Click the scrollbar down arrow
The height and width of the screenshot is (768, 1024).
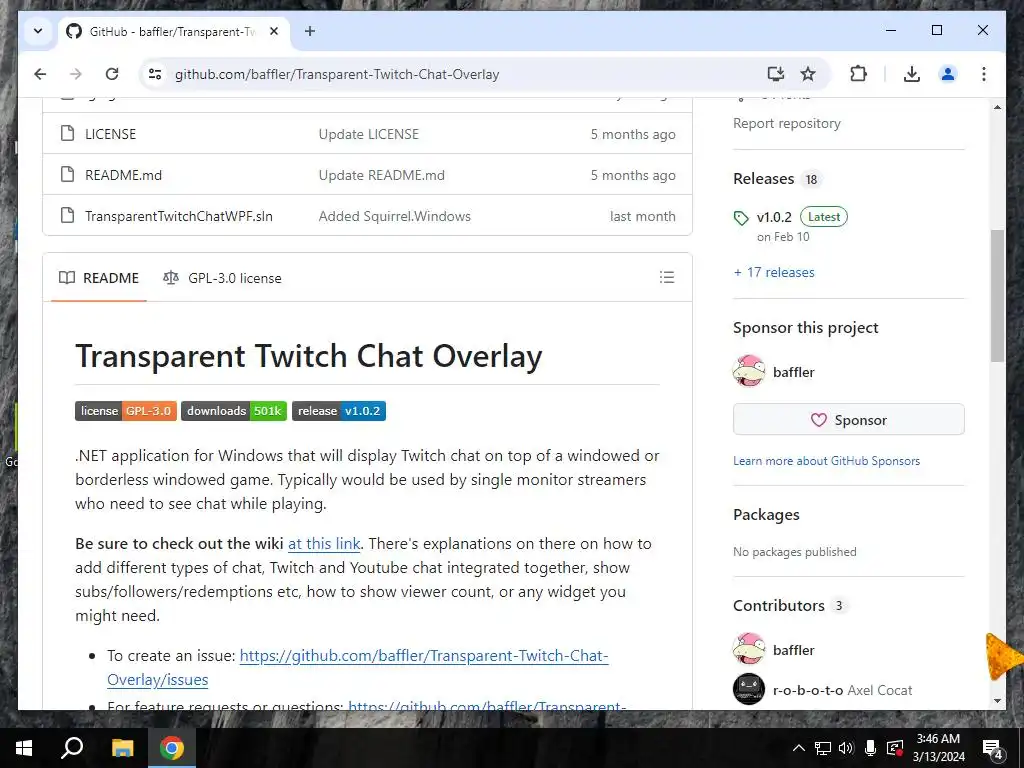(997, 701)
